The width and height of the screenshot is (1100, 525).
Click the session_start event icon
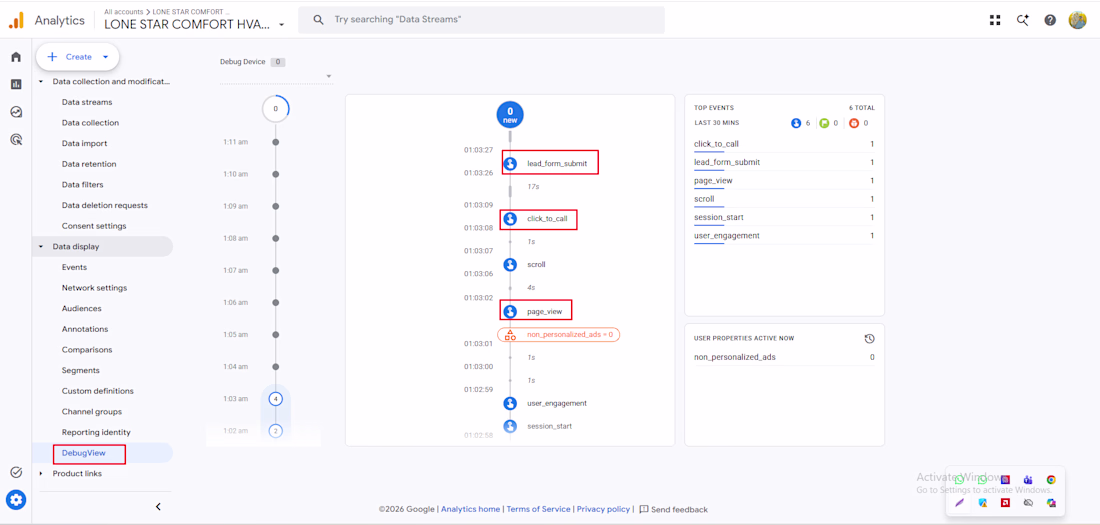tap(510, 426)
